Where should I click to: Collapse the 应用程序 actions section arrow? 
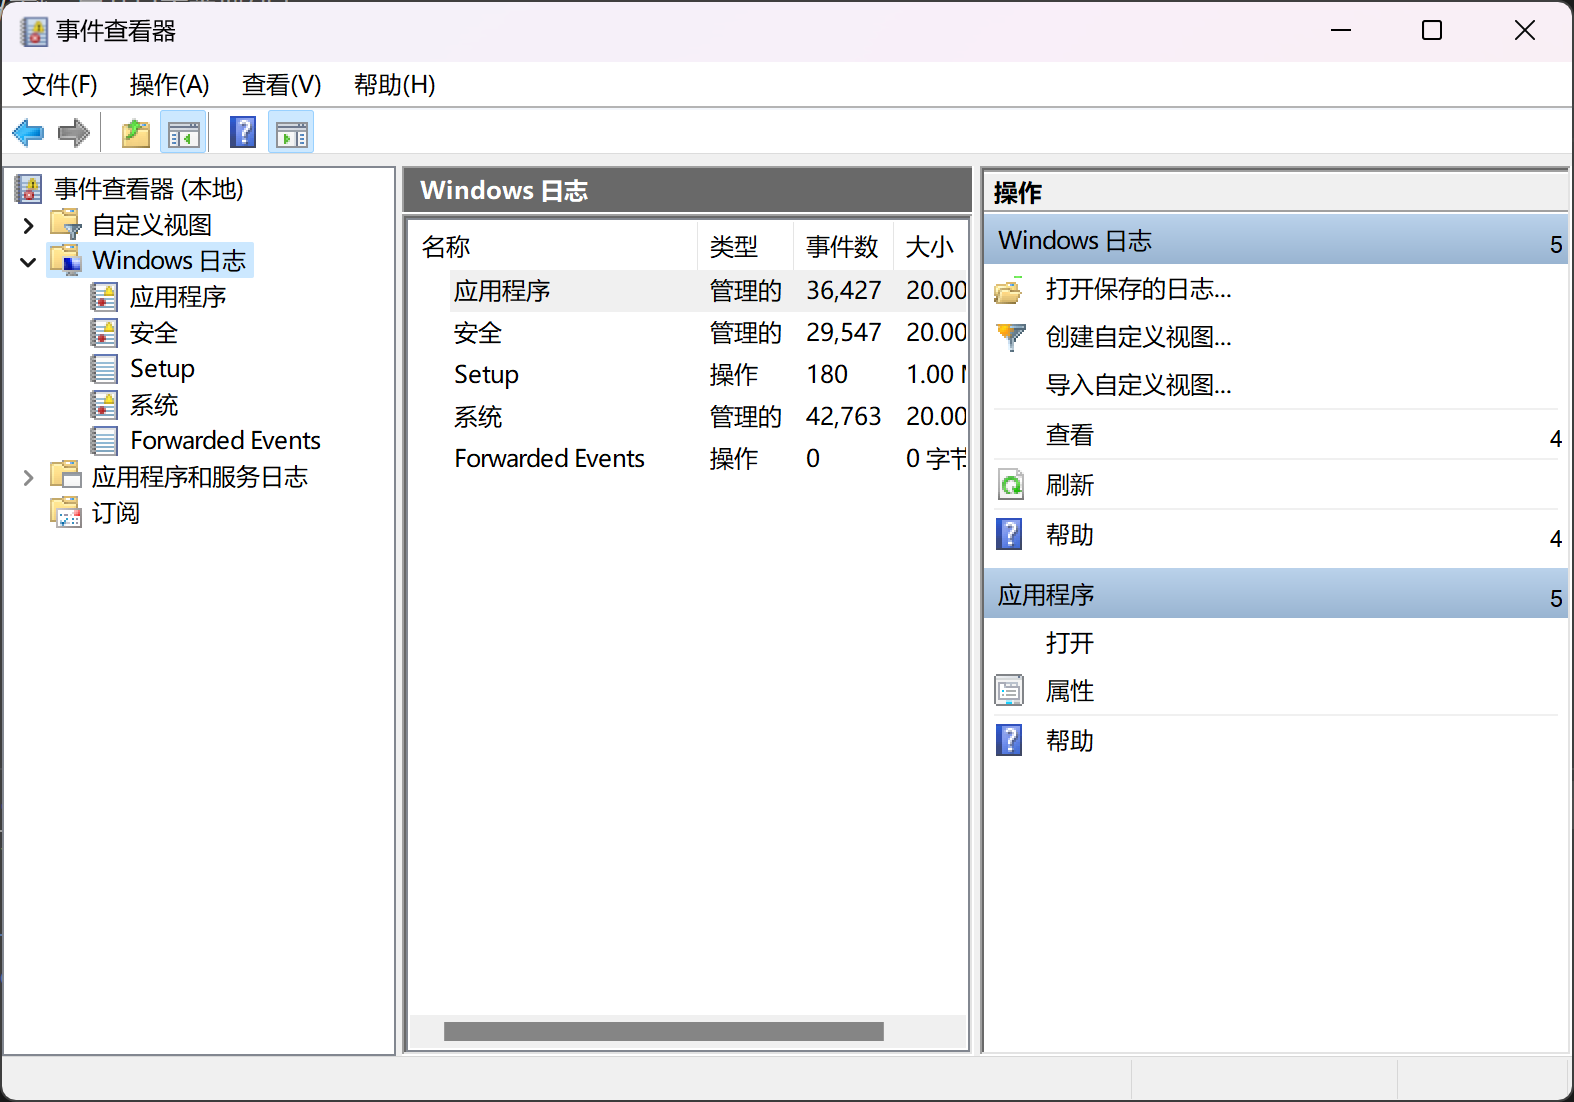tap(1556, 598)
